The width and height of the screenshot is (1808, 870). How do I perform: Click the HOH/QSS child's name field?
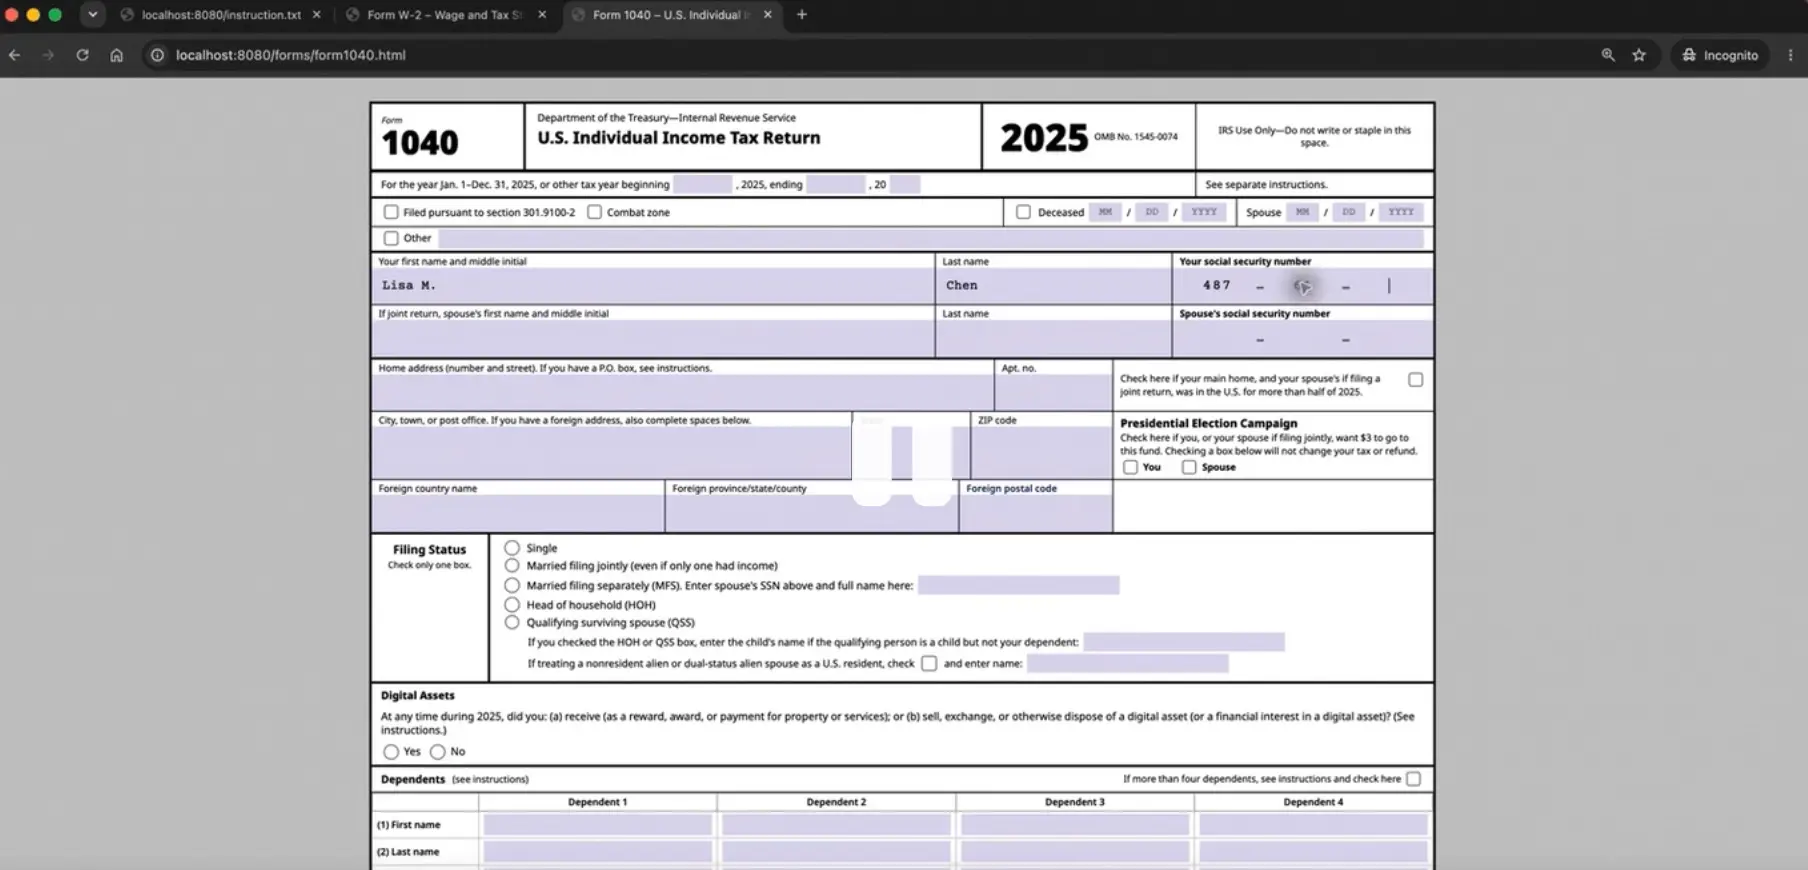1184,642
